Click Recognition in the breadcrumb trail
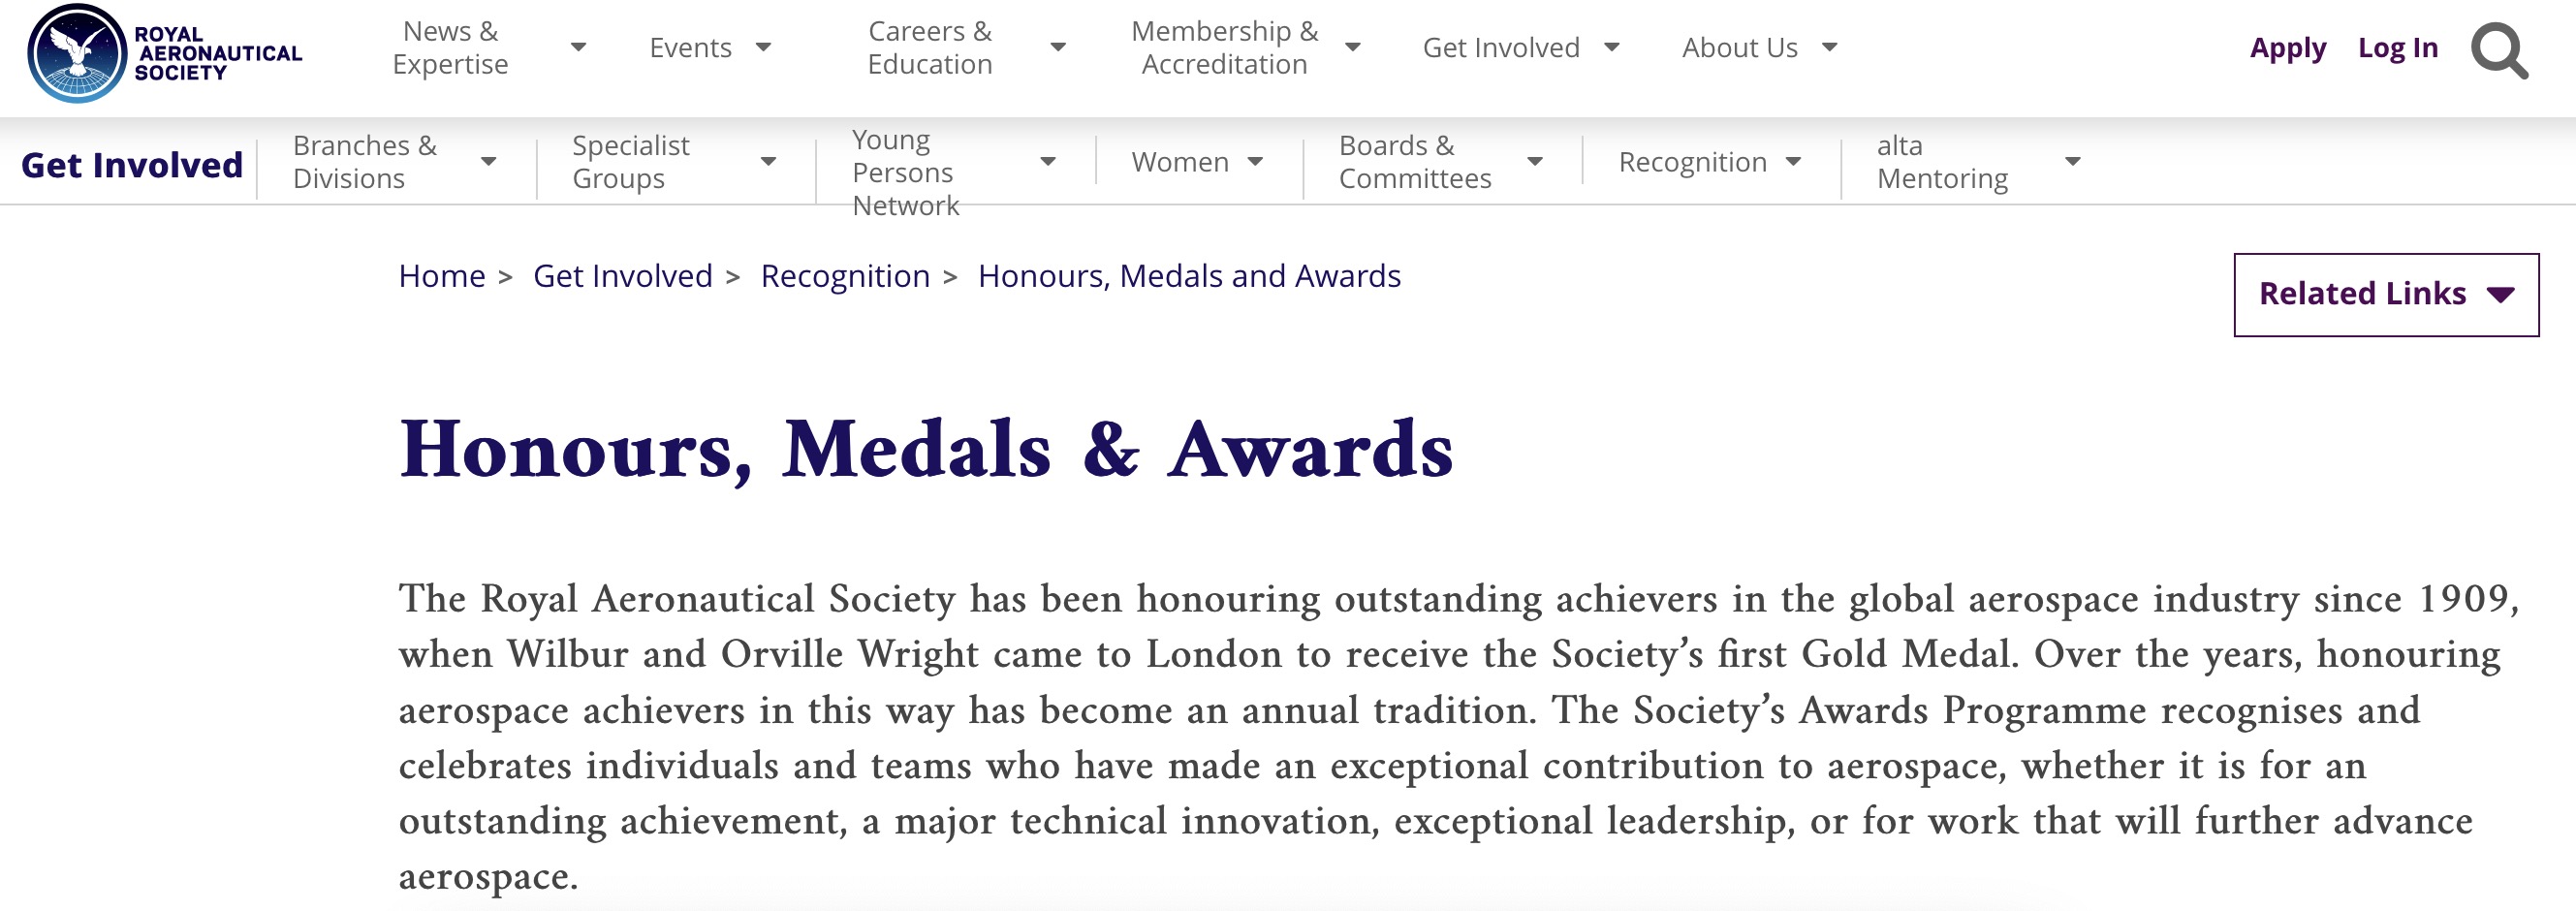Image resolution: width=2576 pixels, height=911 pixels. point(846,275)
